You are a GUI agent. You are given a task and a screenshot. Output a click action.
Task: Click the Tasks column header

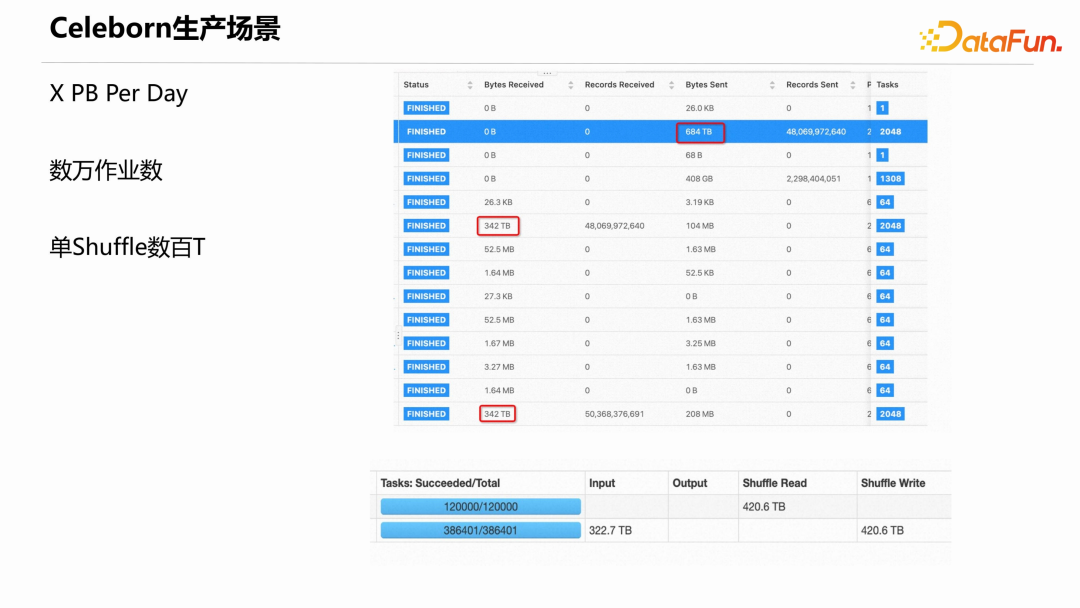(887, 85)
